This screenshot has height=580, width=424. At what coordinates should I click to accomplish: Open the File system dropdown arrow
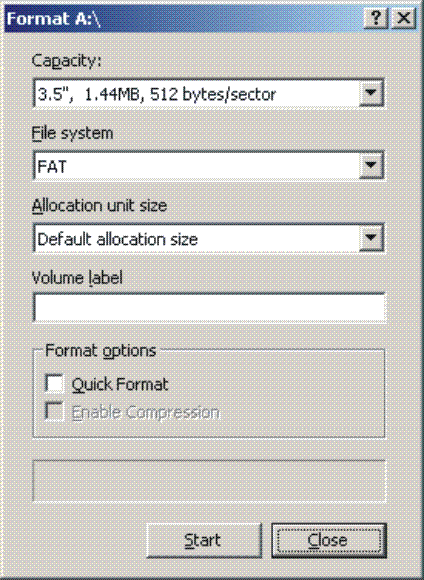click(370, 165)
